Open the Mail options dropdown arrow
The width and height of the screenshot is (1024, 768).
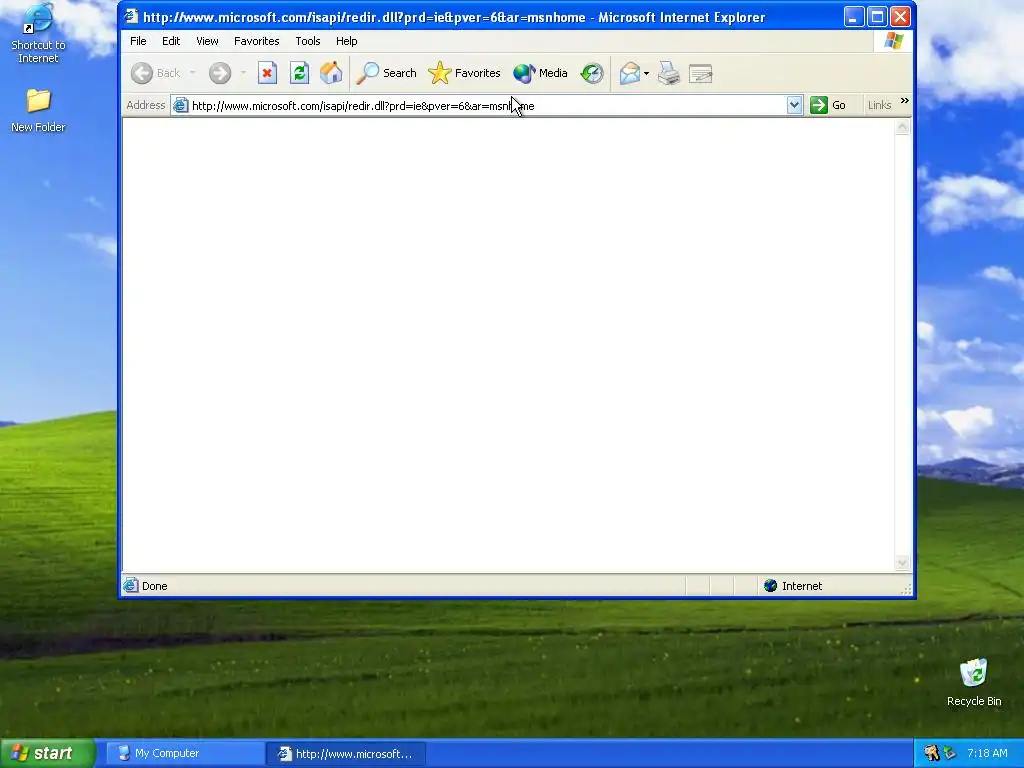647,73
